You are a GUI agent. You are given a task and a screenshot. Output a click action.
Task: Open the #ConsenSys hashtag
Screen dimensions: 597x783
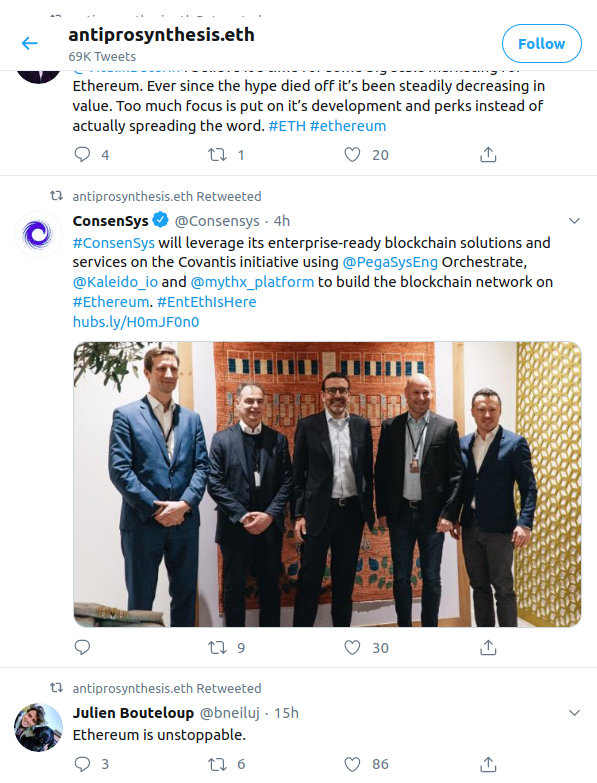(x=114, y=243)
